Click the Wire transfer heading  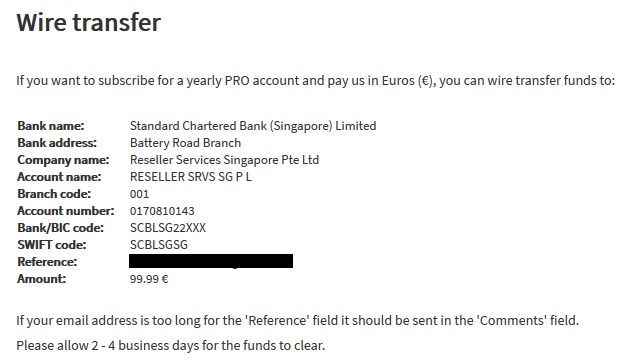click(x=88, y=22)
